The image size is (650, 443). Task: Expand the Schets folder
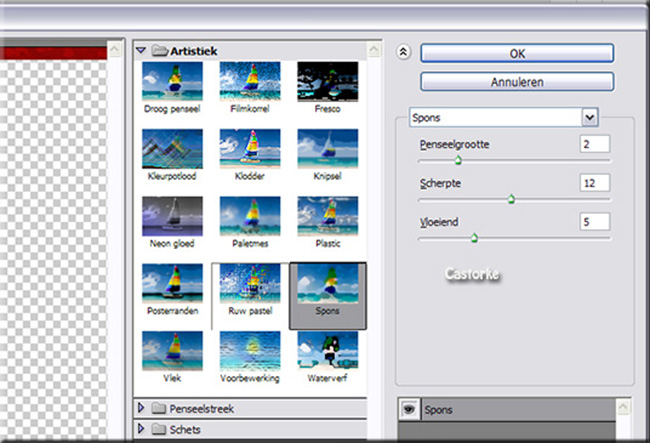click(141, 428)
